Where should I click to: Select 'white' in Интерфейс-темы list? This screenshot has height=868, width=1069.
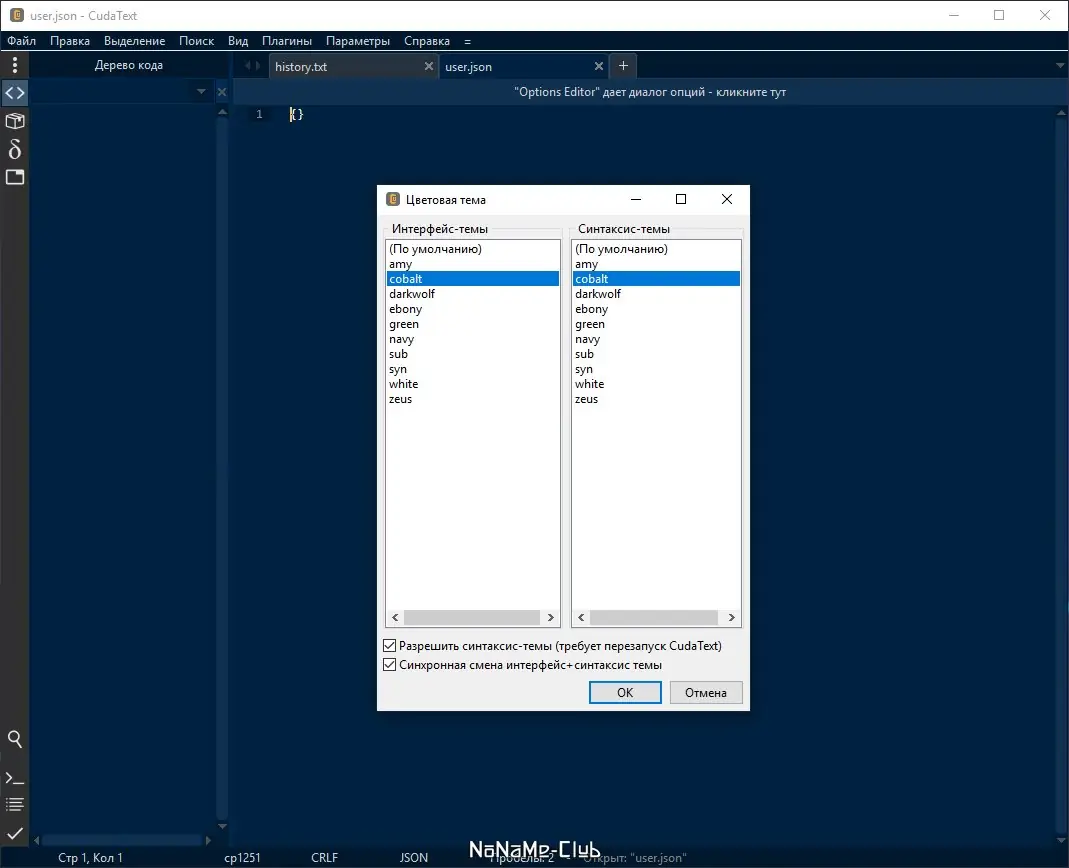(472, 384)
